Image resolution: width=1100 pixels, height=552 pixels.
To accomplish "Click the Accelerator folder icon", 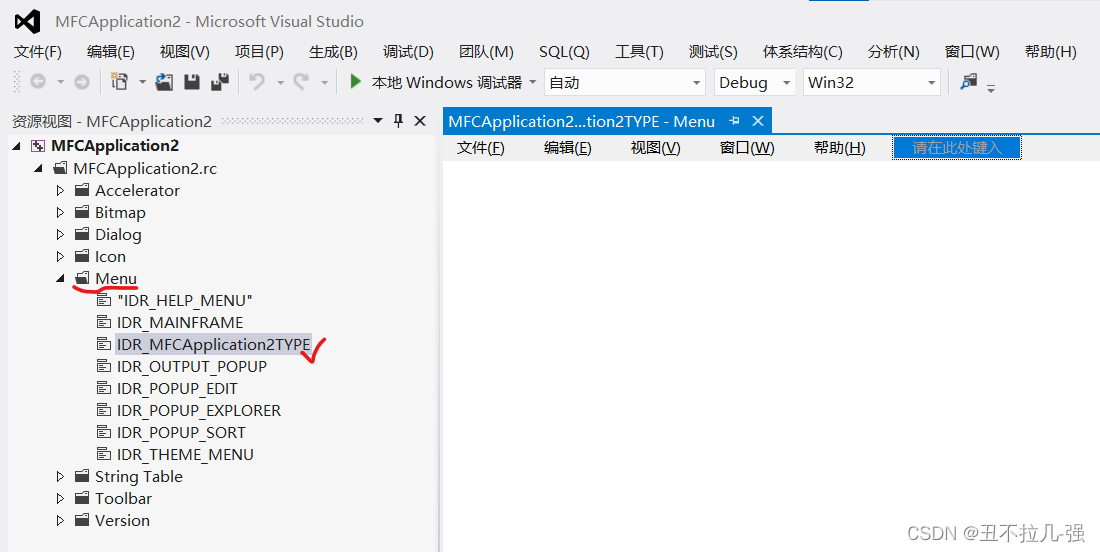I will click(83, 190).
